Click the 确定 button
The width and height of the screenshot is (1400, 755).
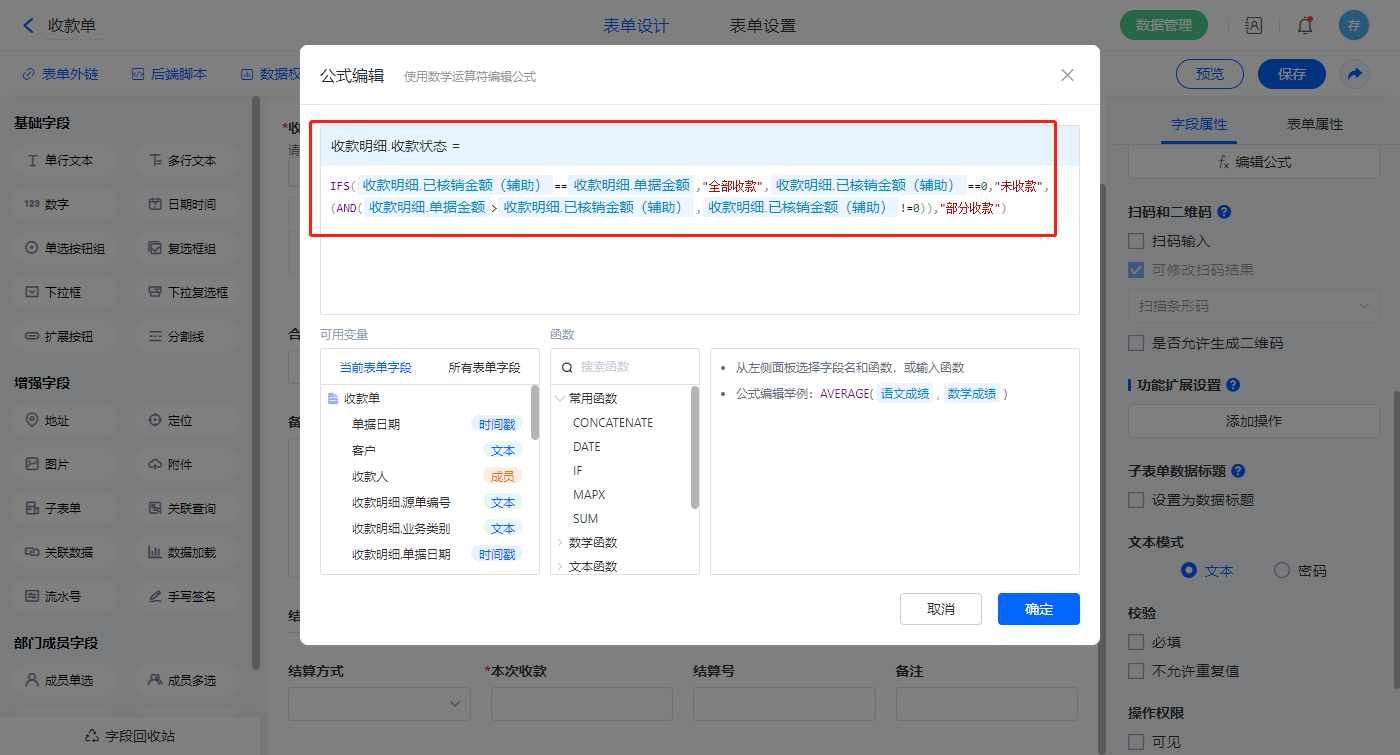1038,609
